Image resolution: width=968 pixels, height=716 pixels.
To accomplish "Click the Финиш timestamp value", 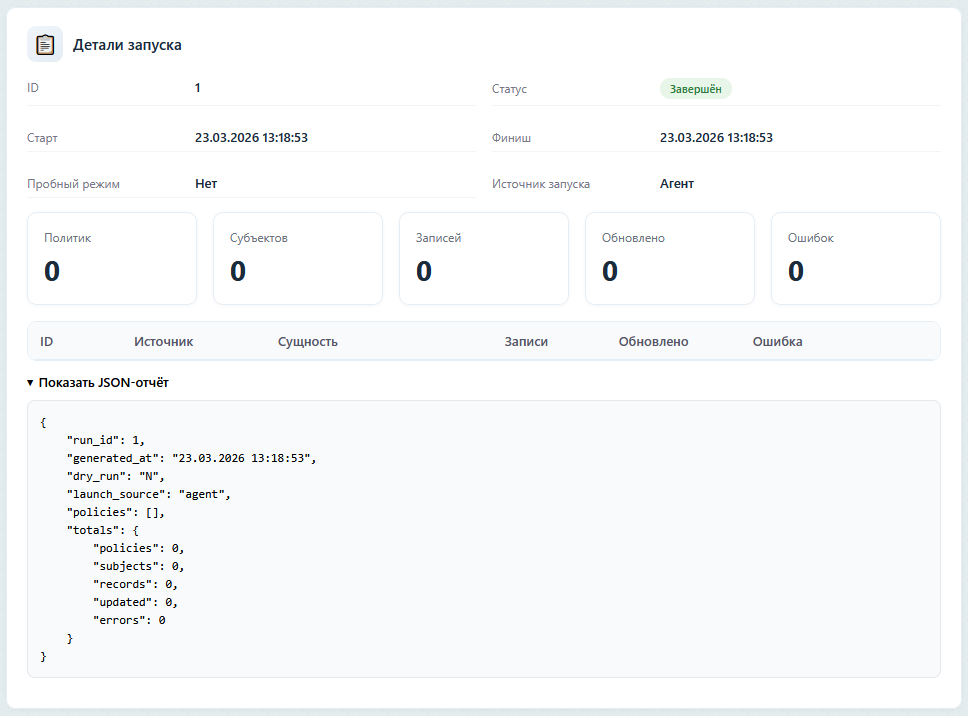I will pos(716,138).
